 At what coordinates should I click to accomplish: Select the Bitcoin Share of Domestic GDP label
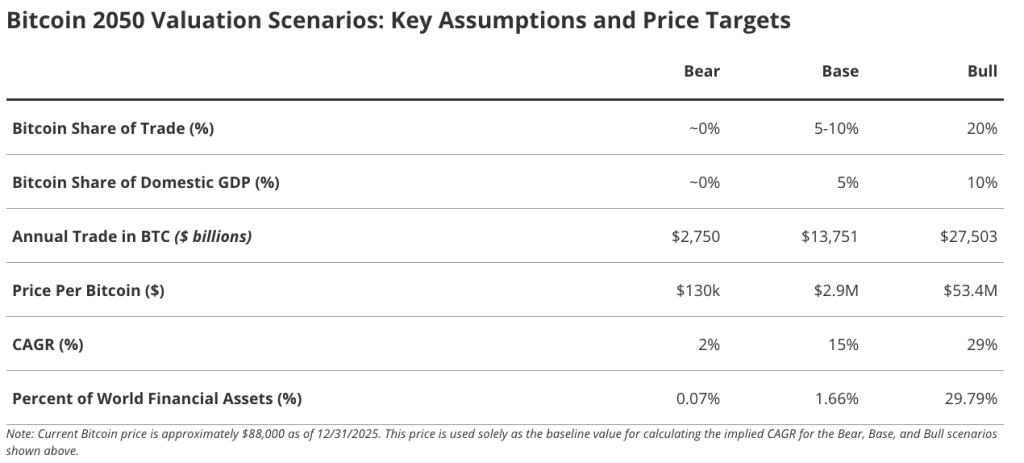coord(145,182)
